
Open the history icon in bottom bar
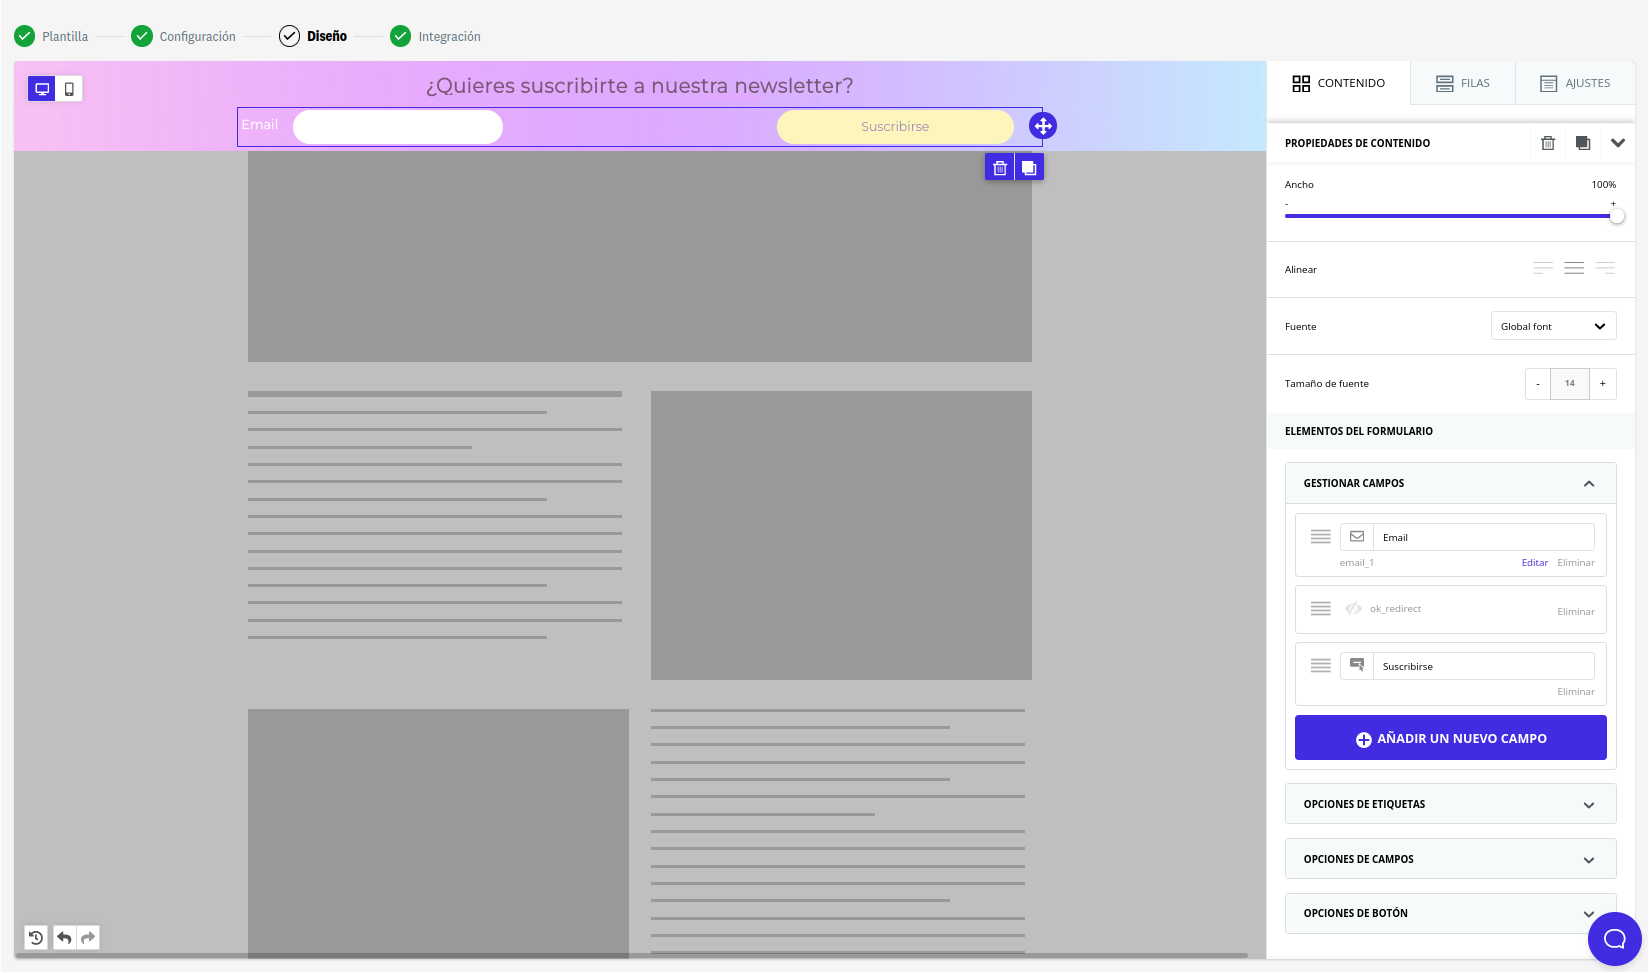click(36, 937)
